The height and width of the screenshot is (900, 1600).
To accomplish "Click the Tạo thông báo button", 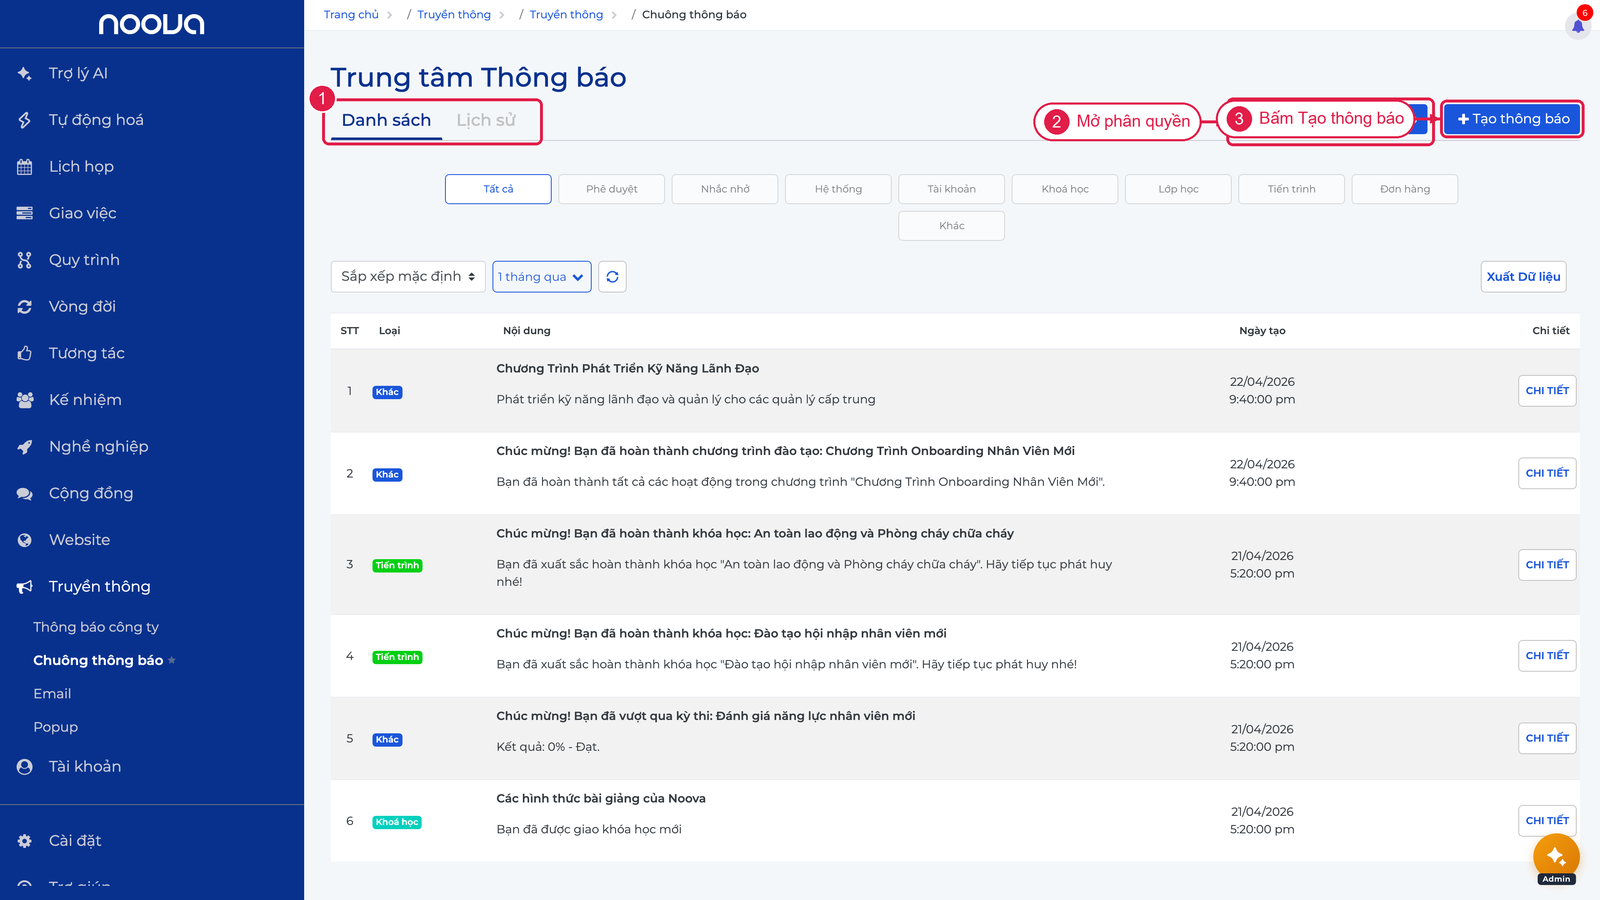I will 1513,119.
